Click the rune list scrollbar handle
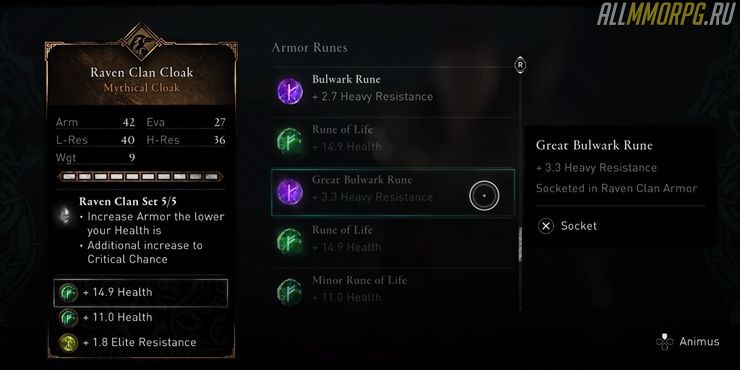 pyautogui.click(x=520, y=244)
